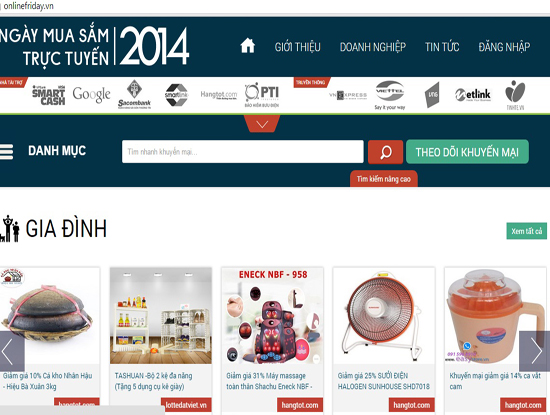Image resolution: width=550 pixels, height=415 pixels.
Task: Show next products with right arrow
Action: [535, 351]
